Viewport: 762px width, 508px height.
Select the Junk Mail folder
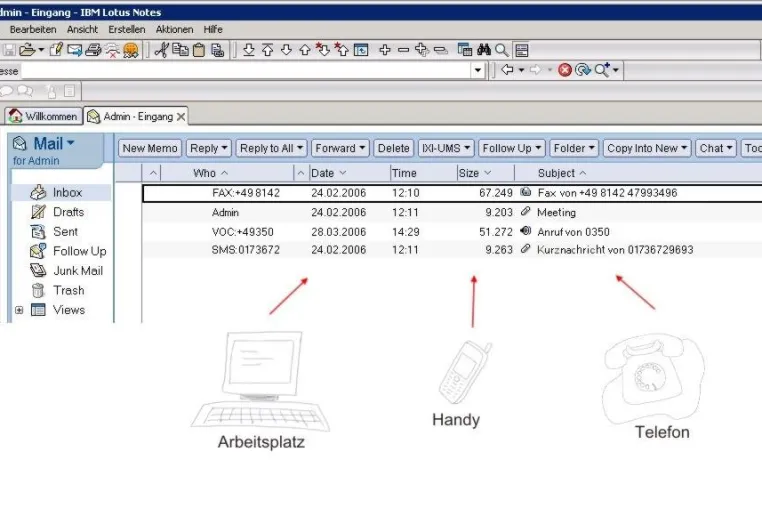(78, 270)
